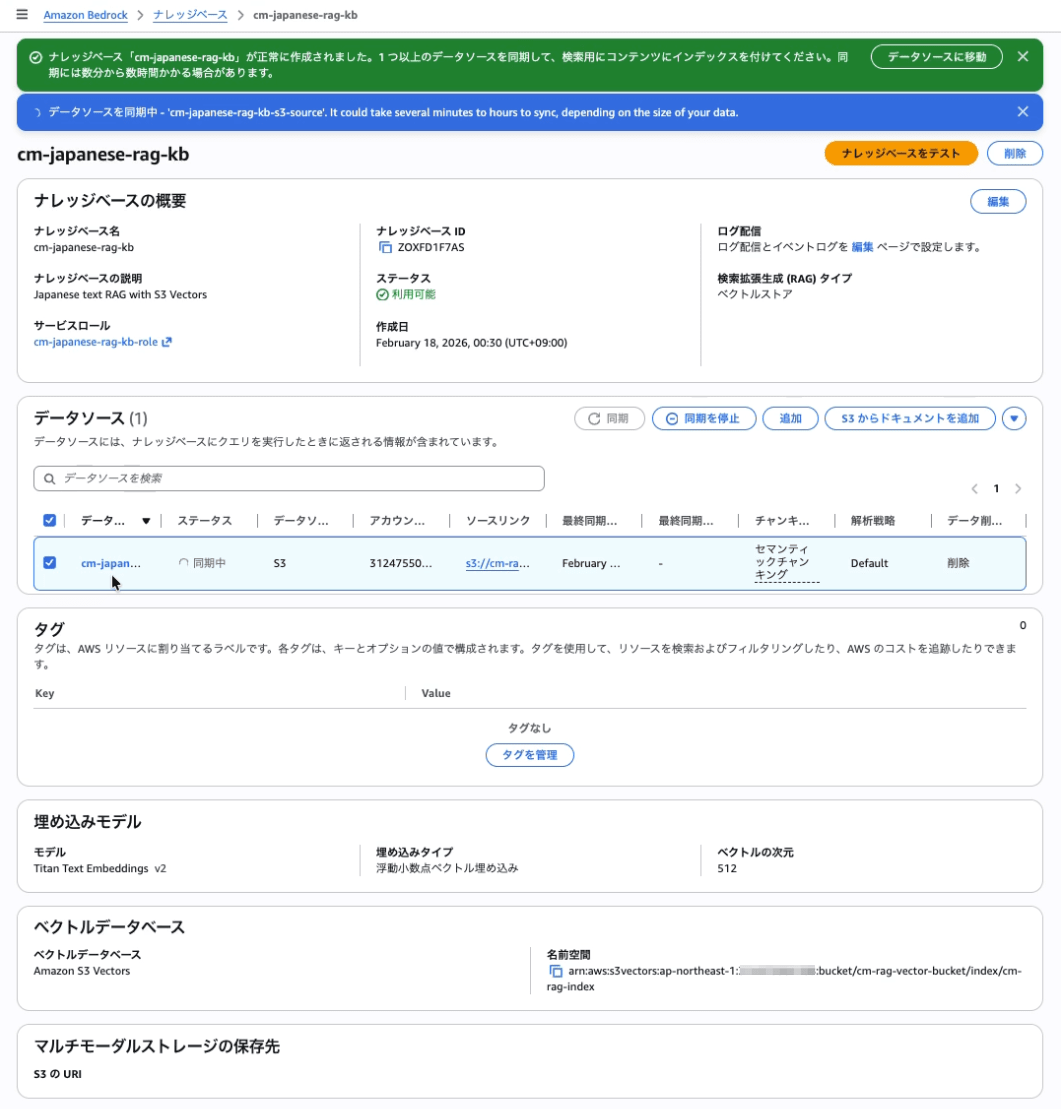The width and height of the screenshot is (1061, 1109).
Task: Click the 削除 button near title
Action: [x=1014, y=153]
